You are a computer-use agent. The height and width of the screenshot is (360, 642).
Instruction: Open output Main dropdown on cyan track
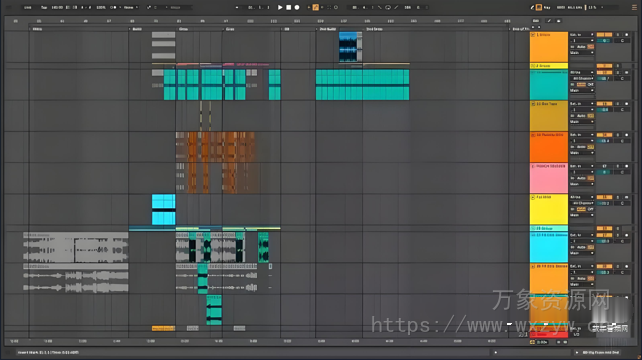pos(582,253)
